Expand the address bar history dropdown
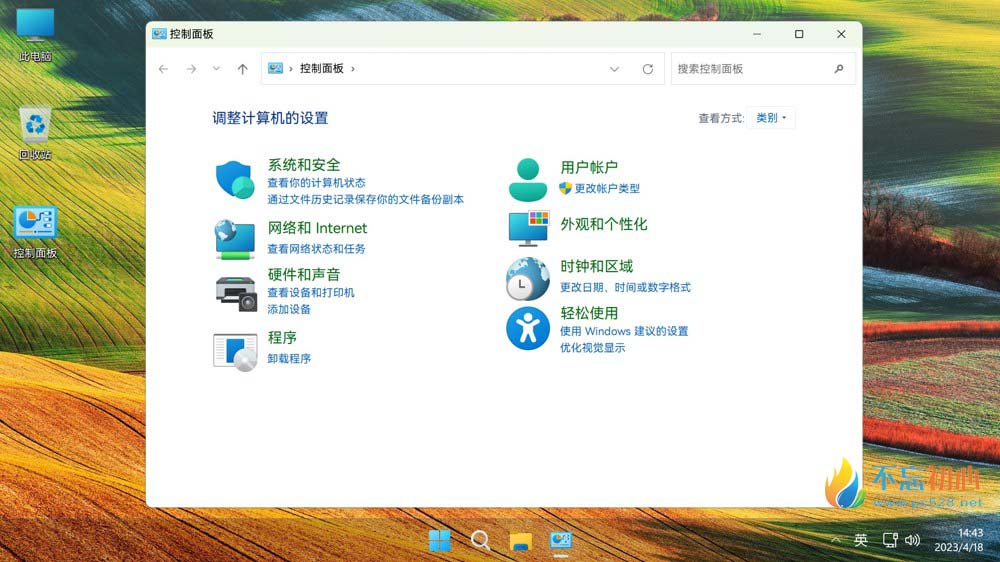Image resolution: width=1000 pixels, height=562 pixels. point(615,69)
